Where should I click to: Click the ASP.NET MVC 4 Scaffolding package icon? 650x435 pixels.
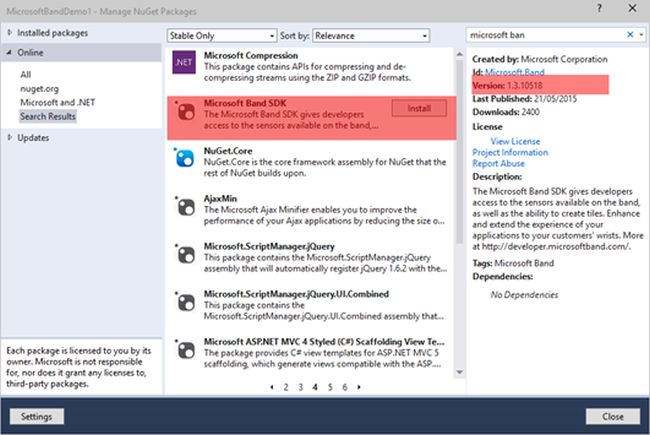click(x=185, y=350)
